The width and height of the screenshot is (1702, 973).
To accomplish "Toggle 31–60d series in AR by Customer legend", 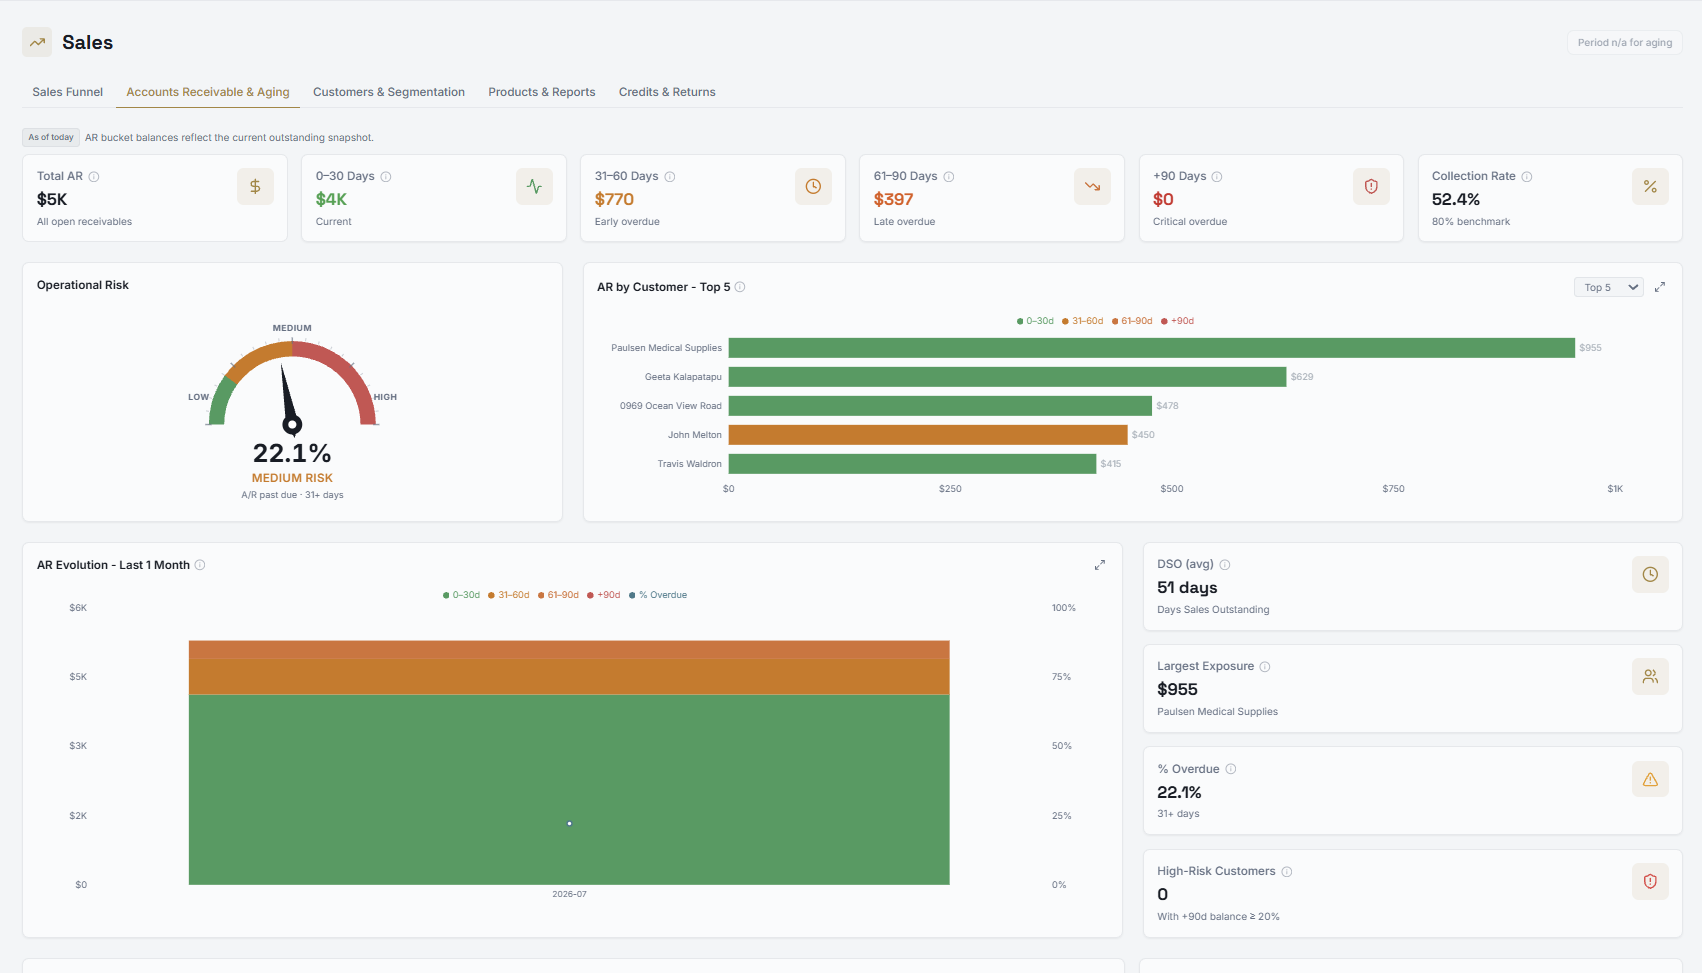I will tap(1083, 321).
